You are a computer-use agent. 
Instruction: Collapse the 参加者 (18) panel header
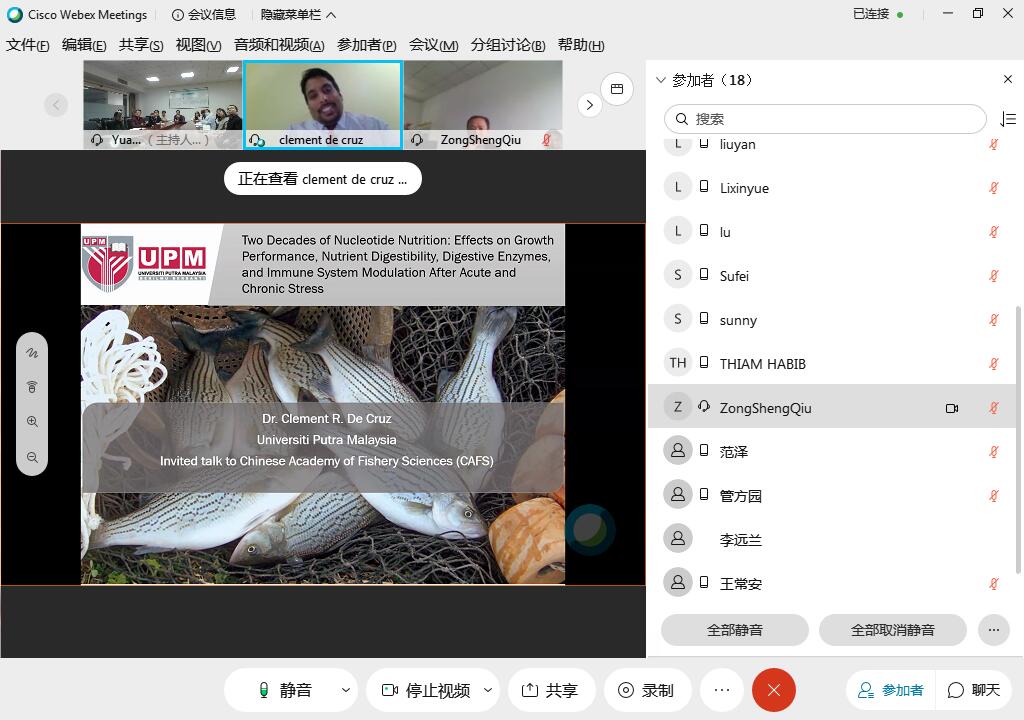pos(660,80)
